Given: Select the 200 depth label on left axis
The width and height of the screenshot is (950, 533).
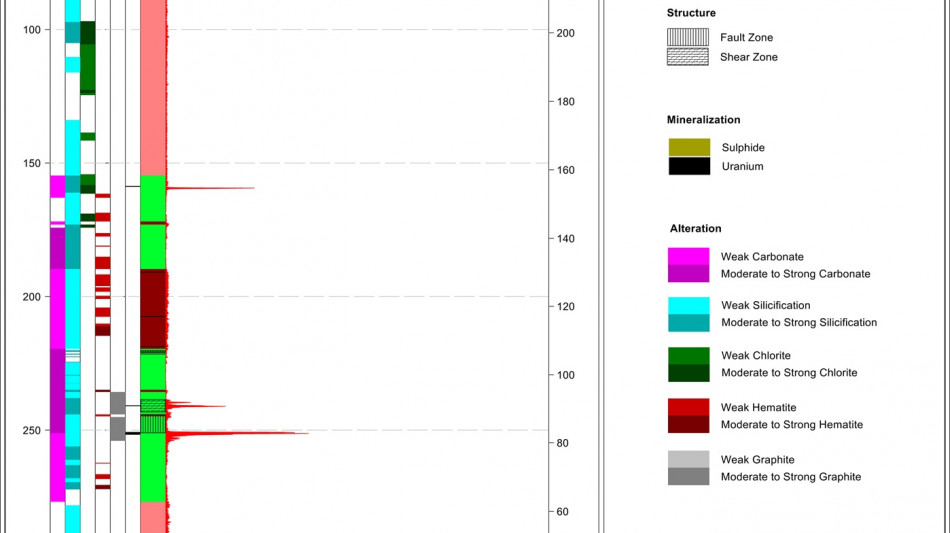Looking at the screenshot, I should [x=33, y=297].
